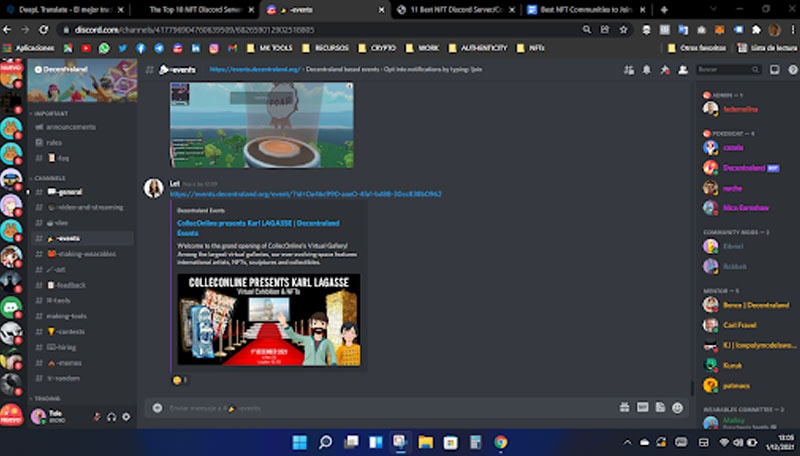This screenshot has width=800, height=456.
Task: Select the events channel in sidebar
Action: coord(82,238)
